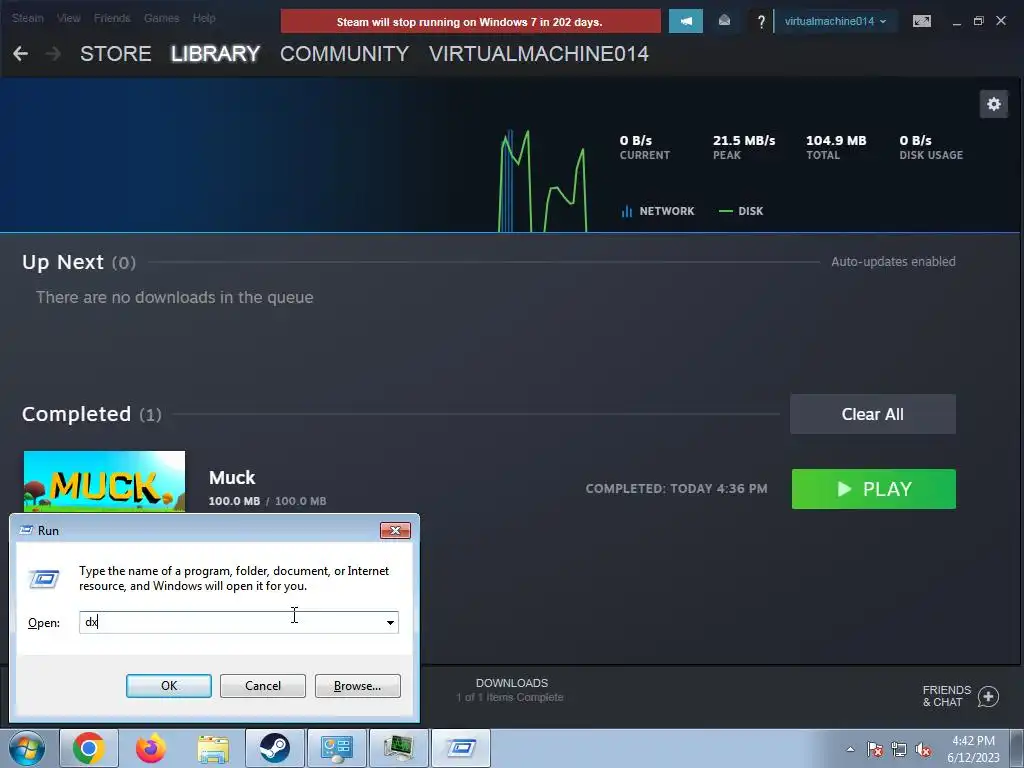Open the Friends menu
Image resolution: width=1024 pixels, height=768 pixels.
click(x=112, y=18)
